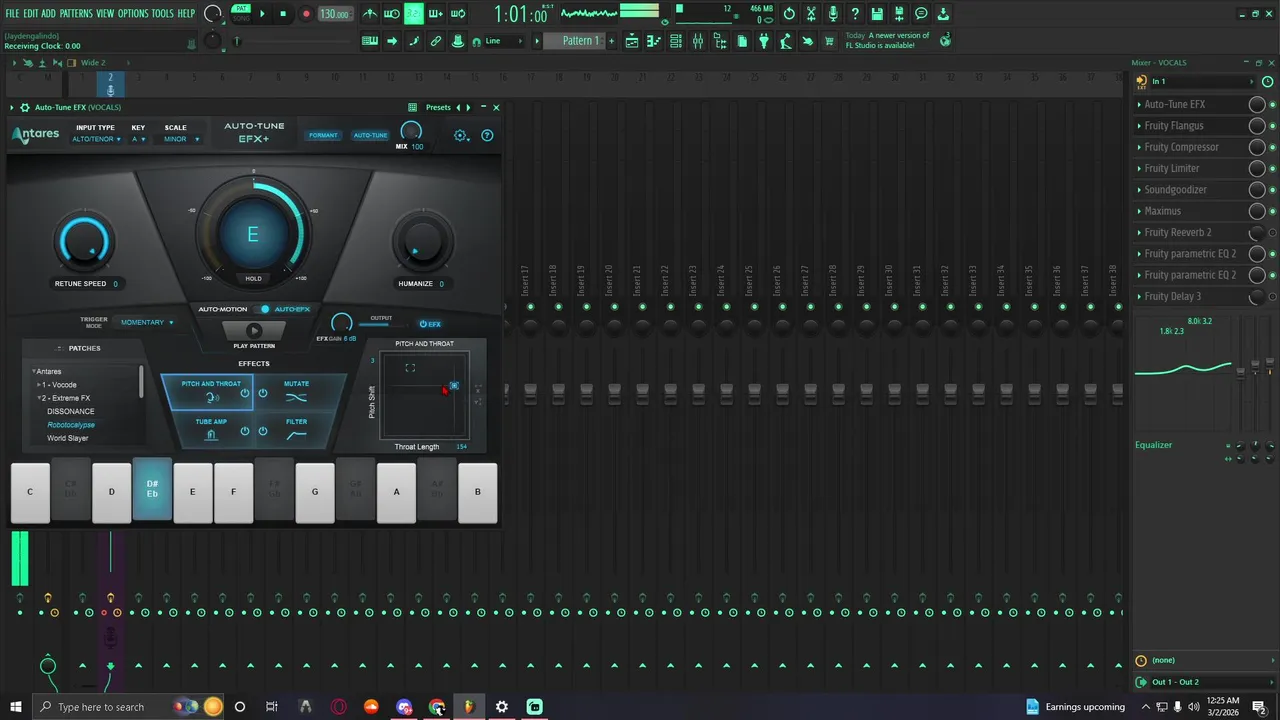
Task: Expand the 1 - Vocode patch folder
Action: click(39, 385)
